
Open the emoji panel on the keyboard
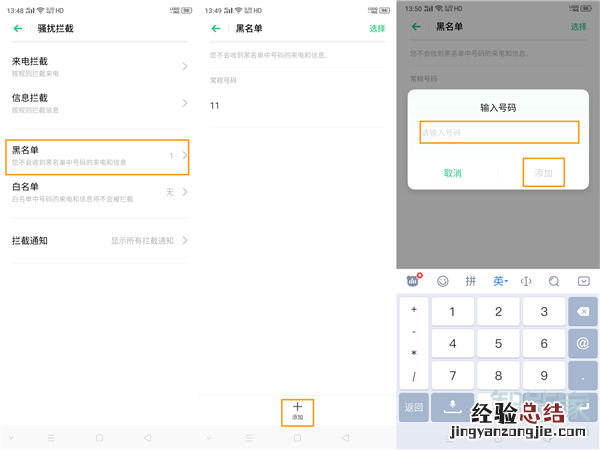tap(443, 281)
